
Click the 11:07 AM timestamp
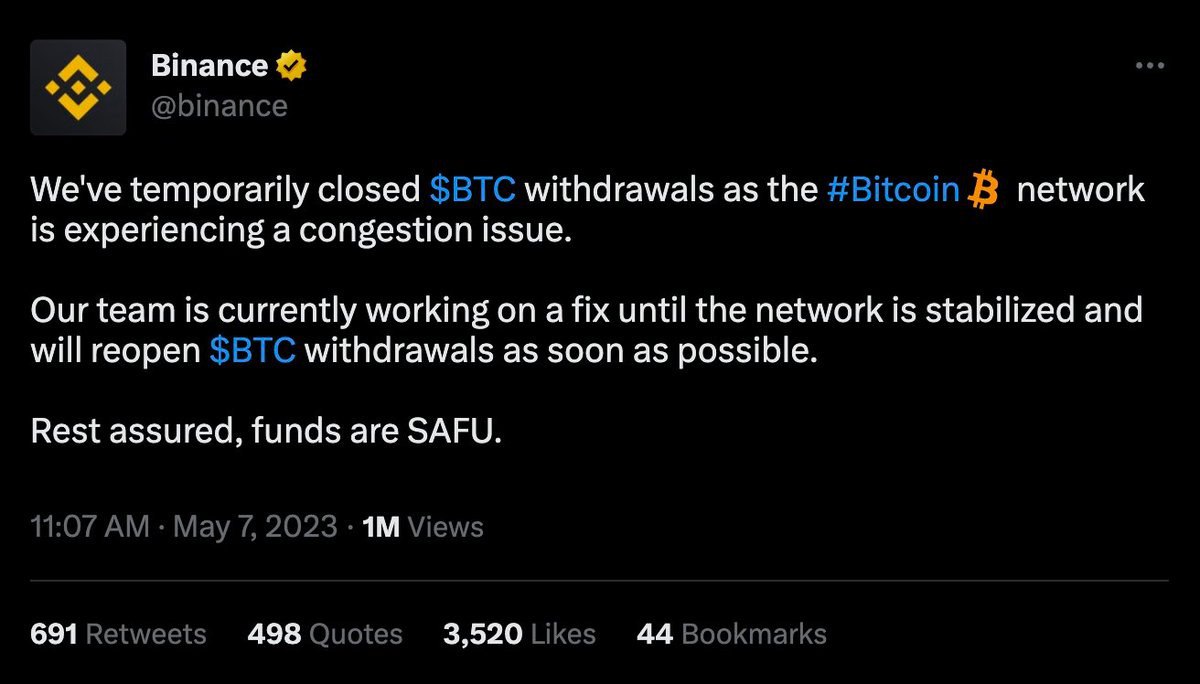(x=90, y=527)
